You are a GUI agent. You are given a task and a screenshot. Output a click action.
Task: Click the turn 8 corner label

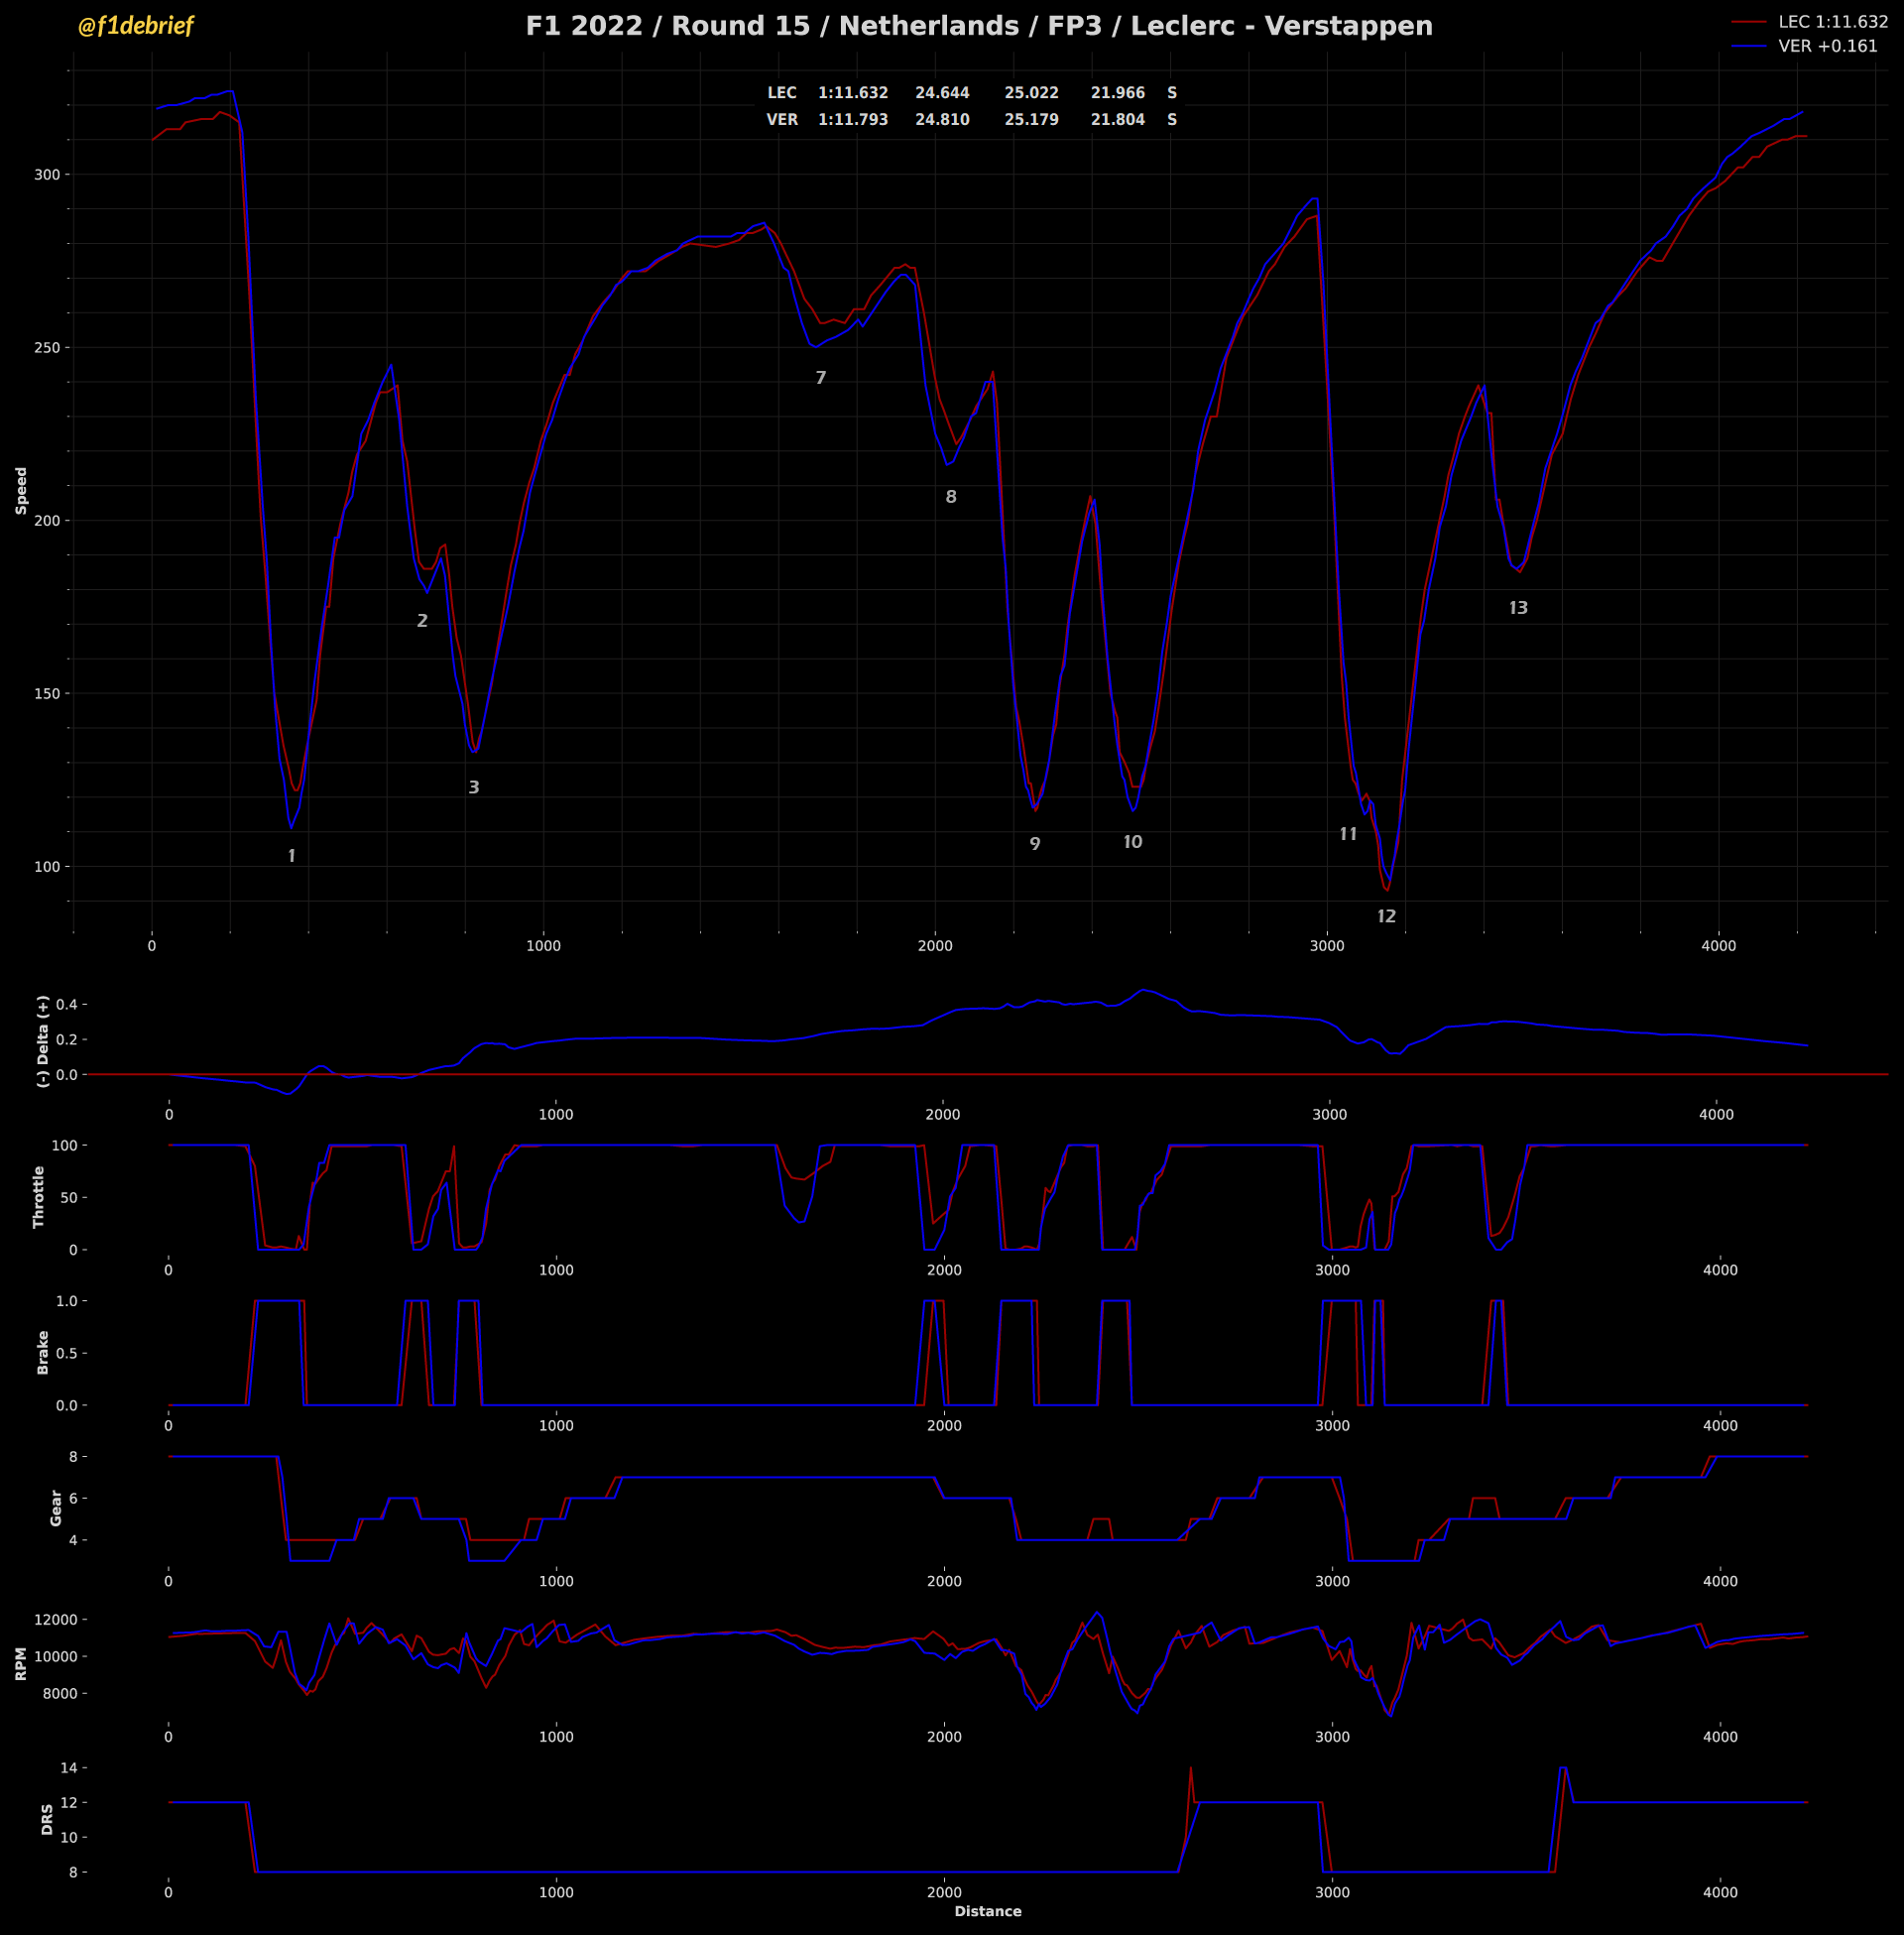(x=951, y=498)
